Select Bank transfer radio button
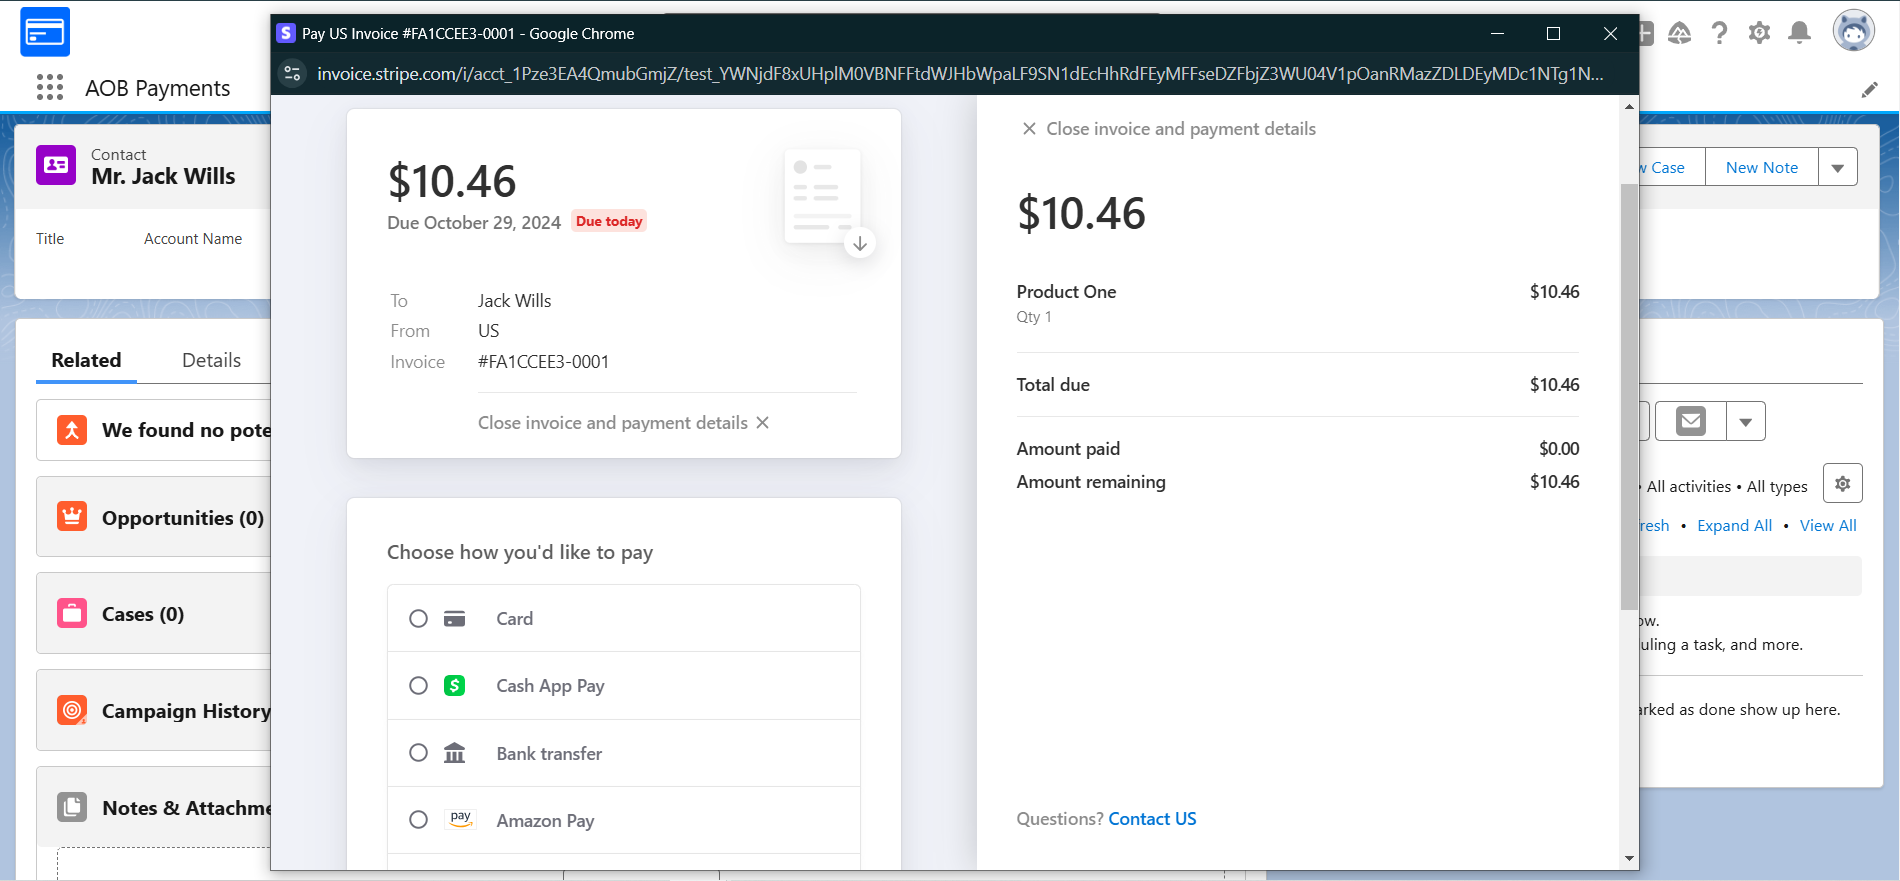The image size is (1900, 881). tap(419, 753)
